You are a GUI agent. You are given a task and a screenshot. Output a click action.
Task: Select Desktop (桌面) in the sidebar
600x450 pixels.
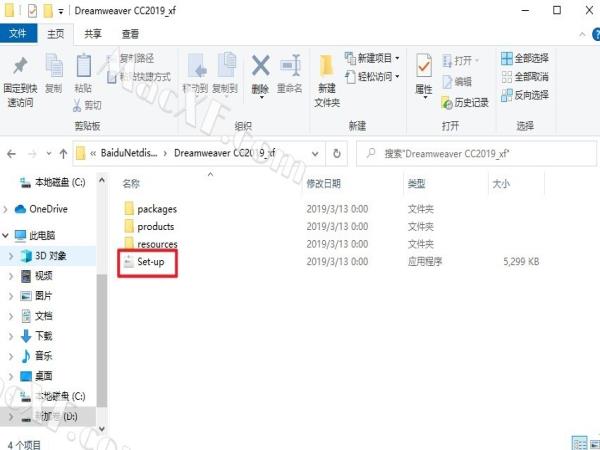(x=36, y=376)
